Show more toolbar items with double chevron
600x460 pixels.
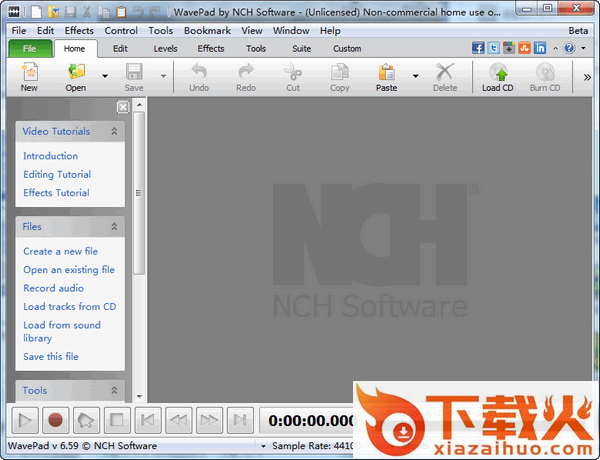tap(587, 78)
